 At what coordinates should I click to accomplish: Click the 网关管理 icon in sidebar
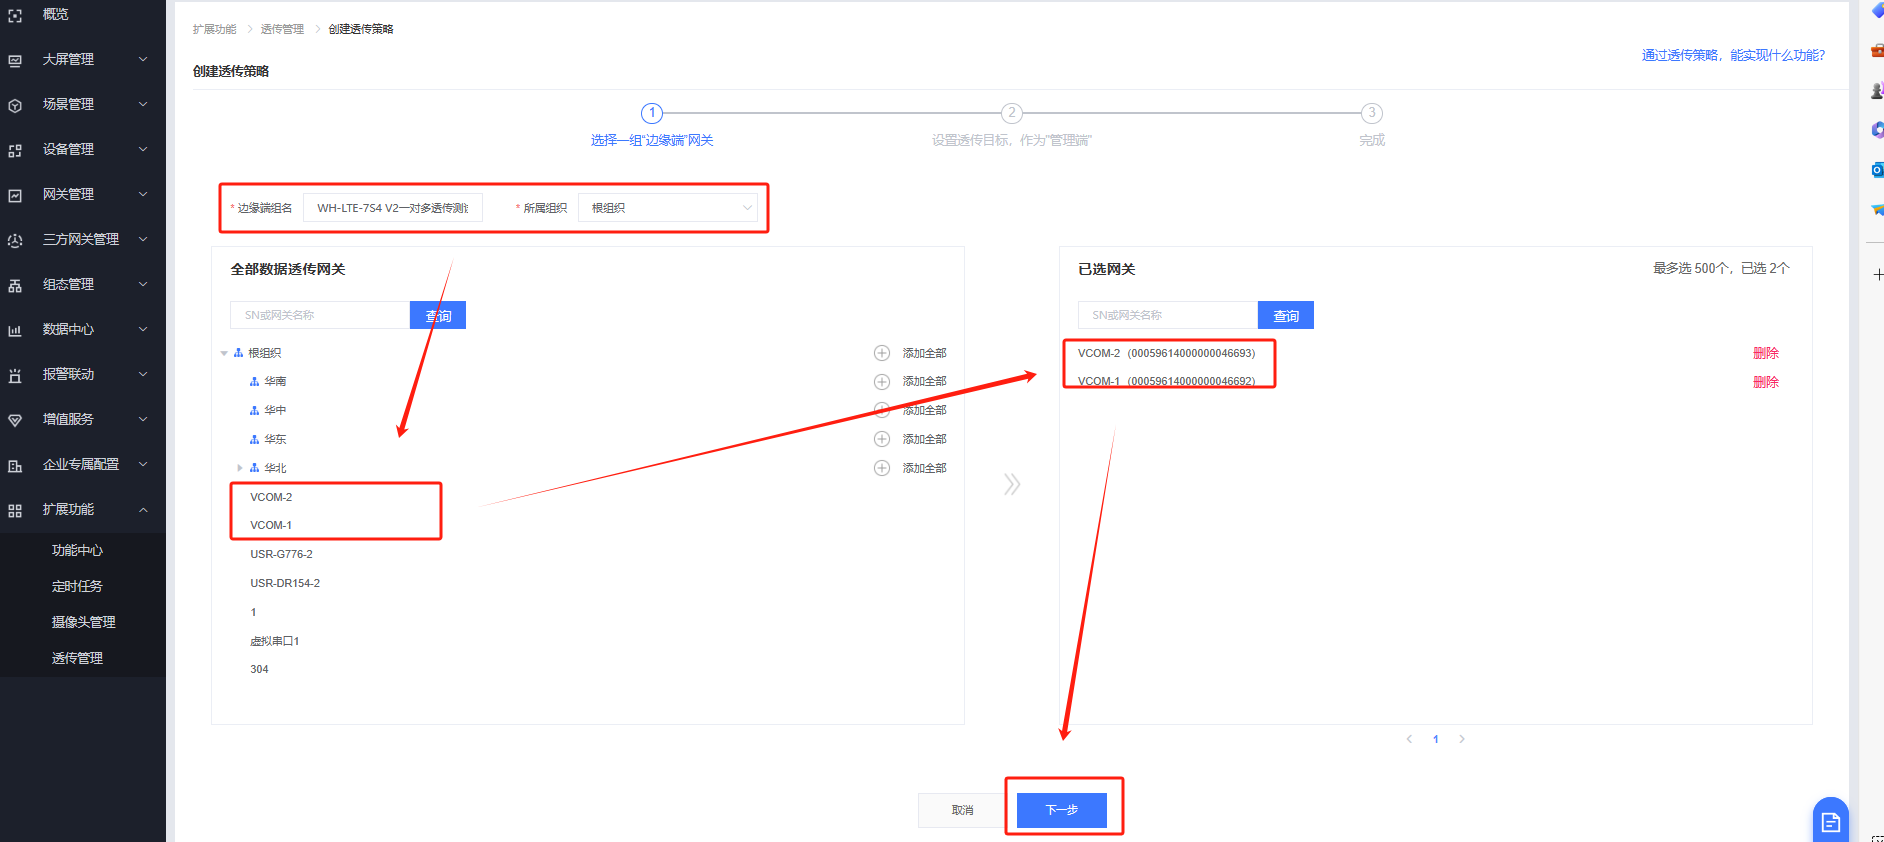pos(15,195)
